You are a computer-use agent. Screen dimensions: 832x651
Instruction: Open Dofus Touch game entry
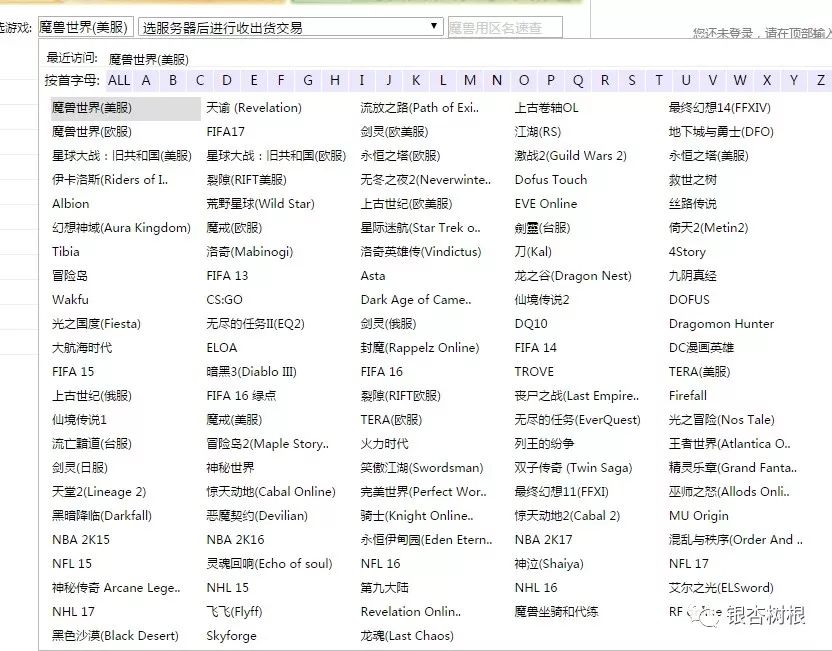point(551,180)
